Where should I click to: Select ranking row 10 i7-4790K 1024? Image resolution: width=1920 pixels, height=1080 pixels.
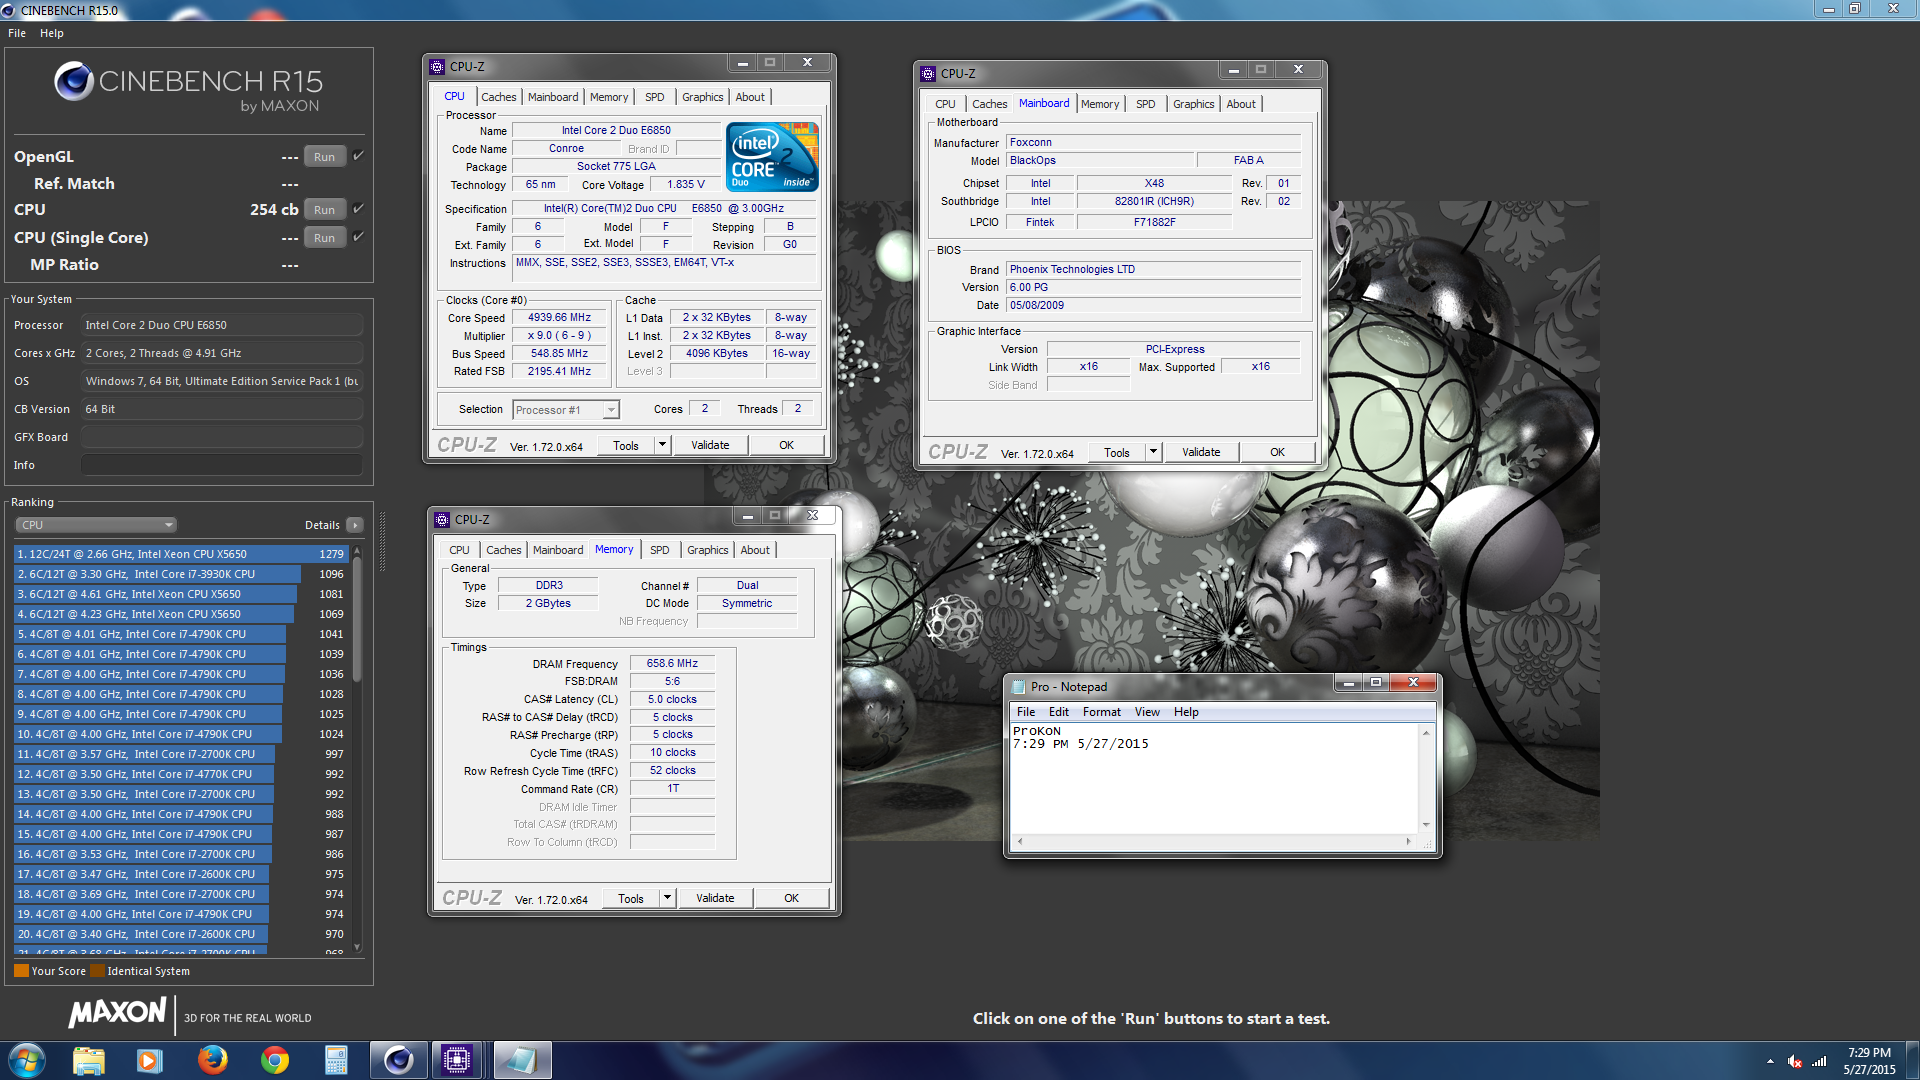[181, 734]
